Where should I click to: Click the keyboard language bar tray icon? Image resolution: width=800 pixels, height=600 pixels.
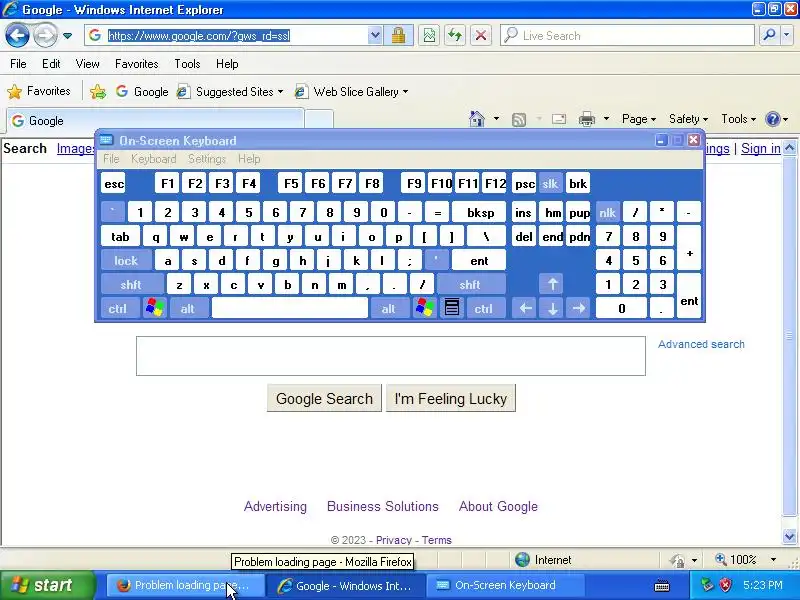click(x=662, y=585)
